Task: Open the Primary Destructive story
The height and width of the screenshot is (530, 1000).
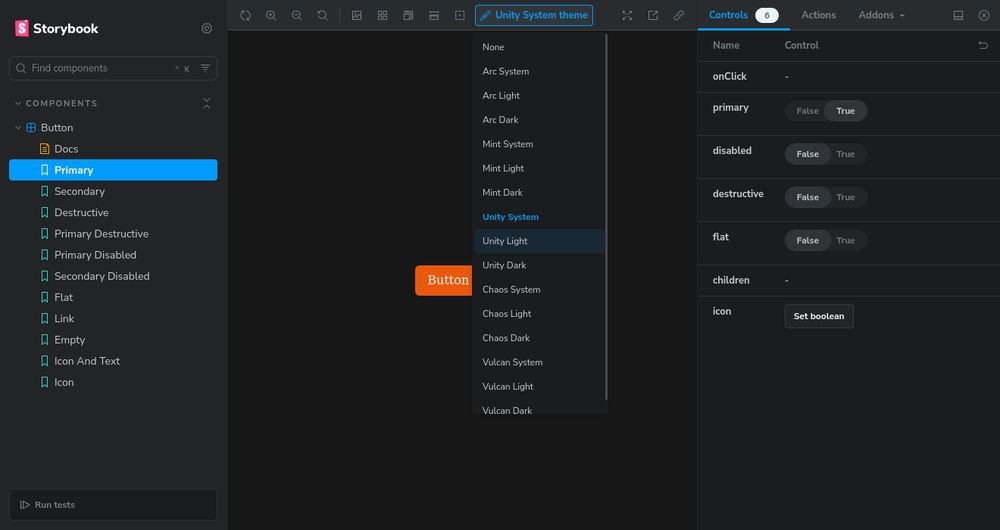Action: coord(113,233)
